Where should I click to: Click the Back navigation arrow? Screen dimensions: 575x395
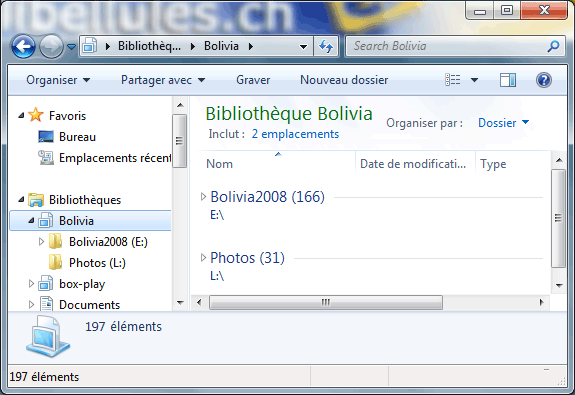coord(23,47)
